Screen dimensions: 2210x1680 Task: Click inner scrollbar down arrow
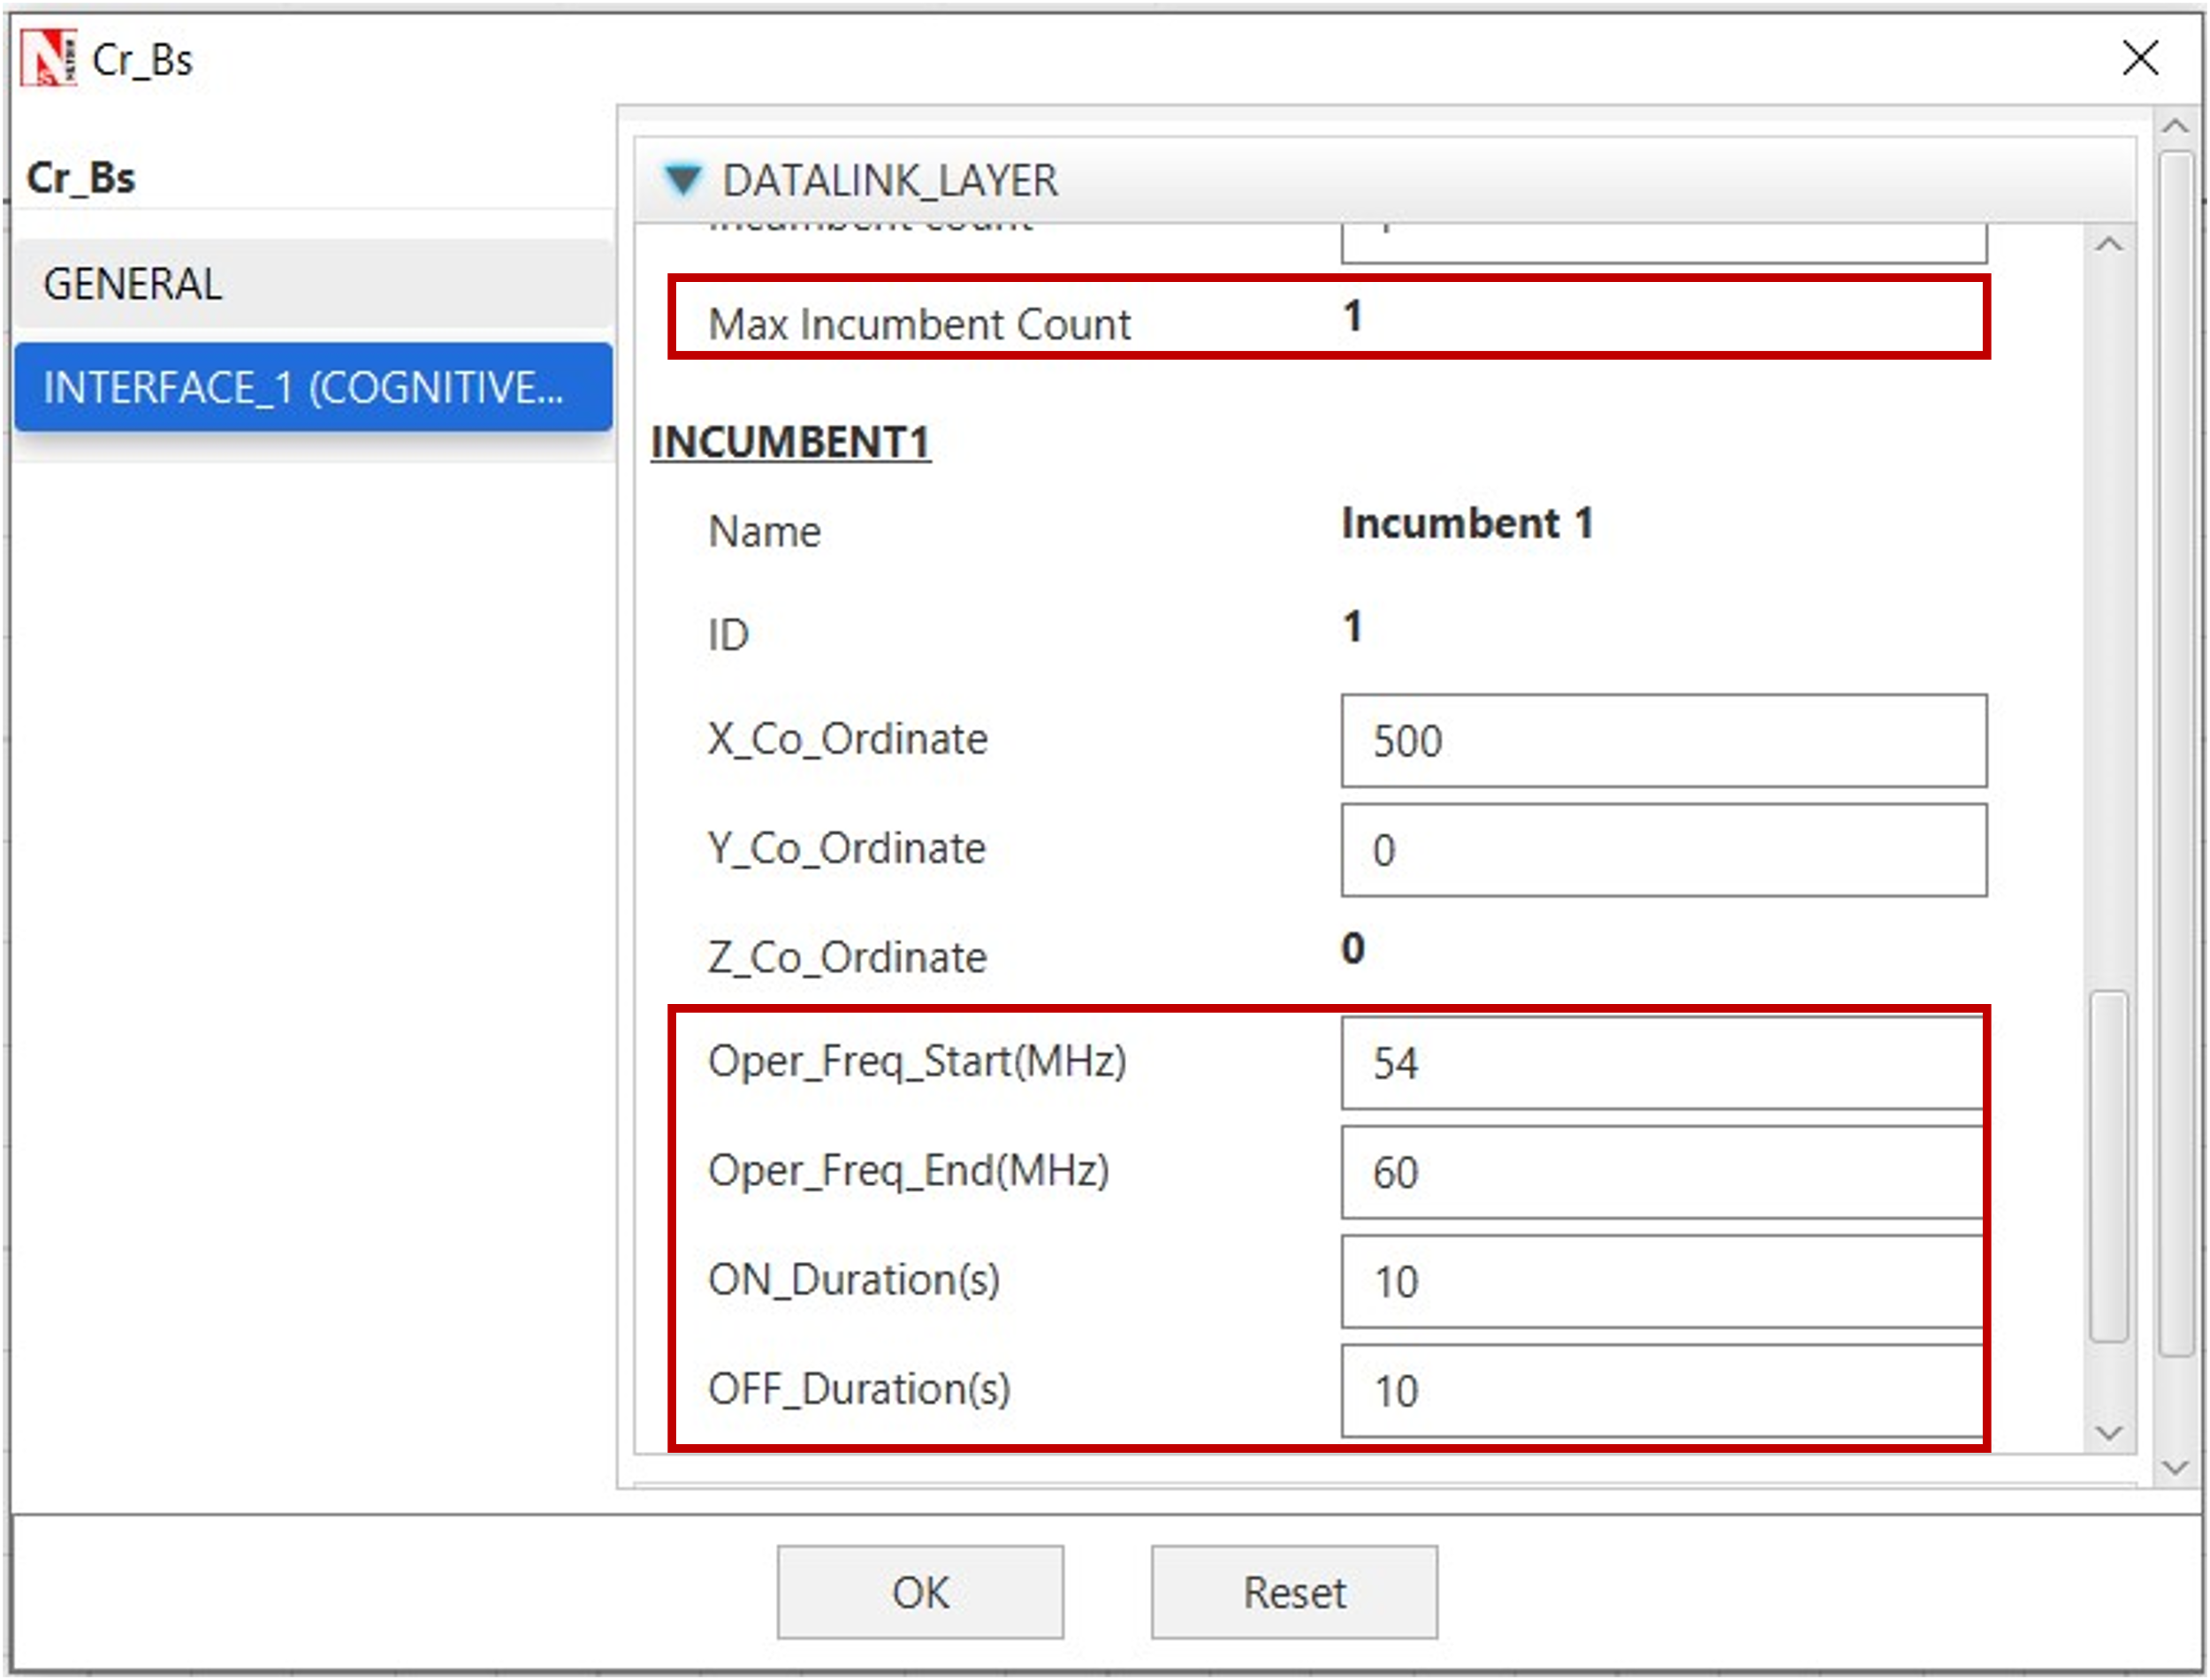click(2109, 1432)
